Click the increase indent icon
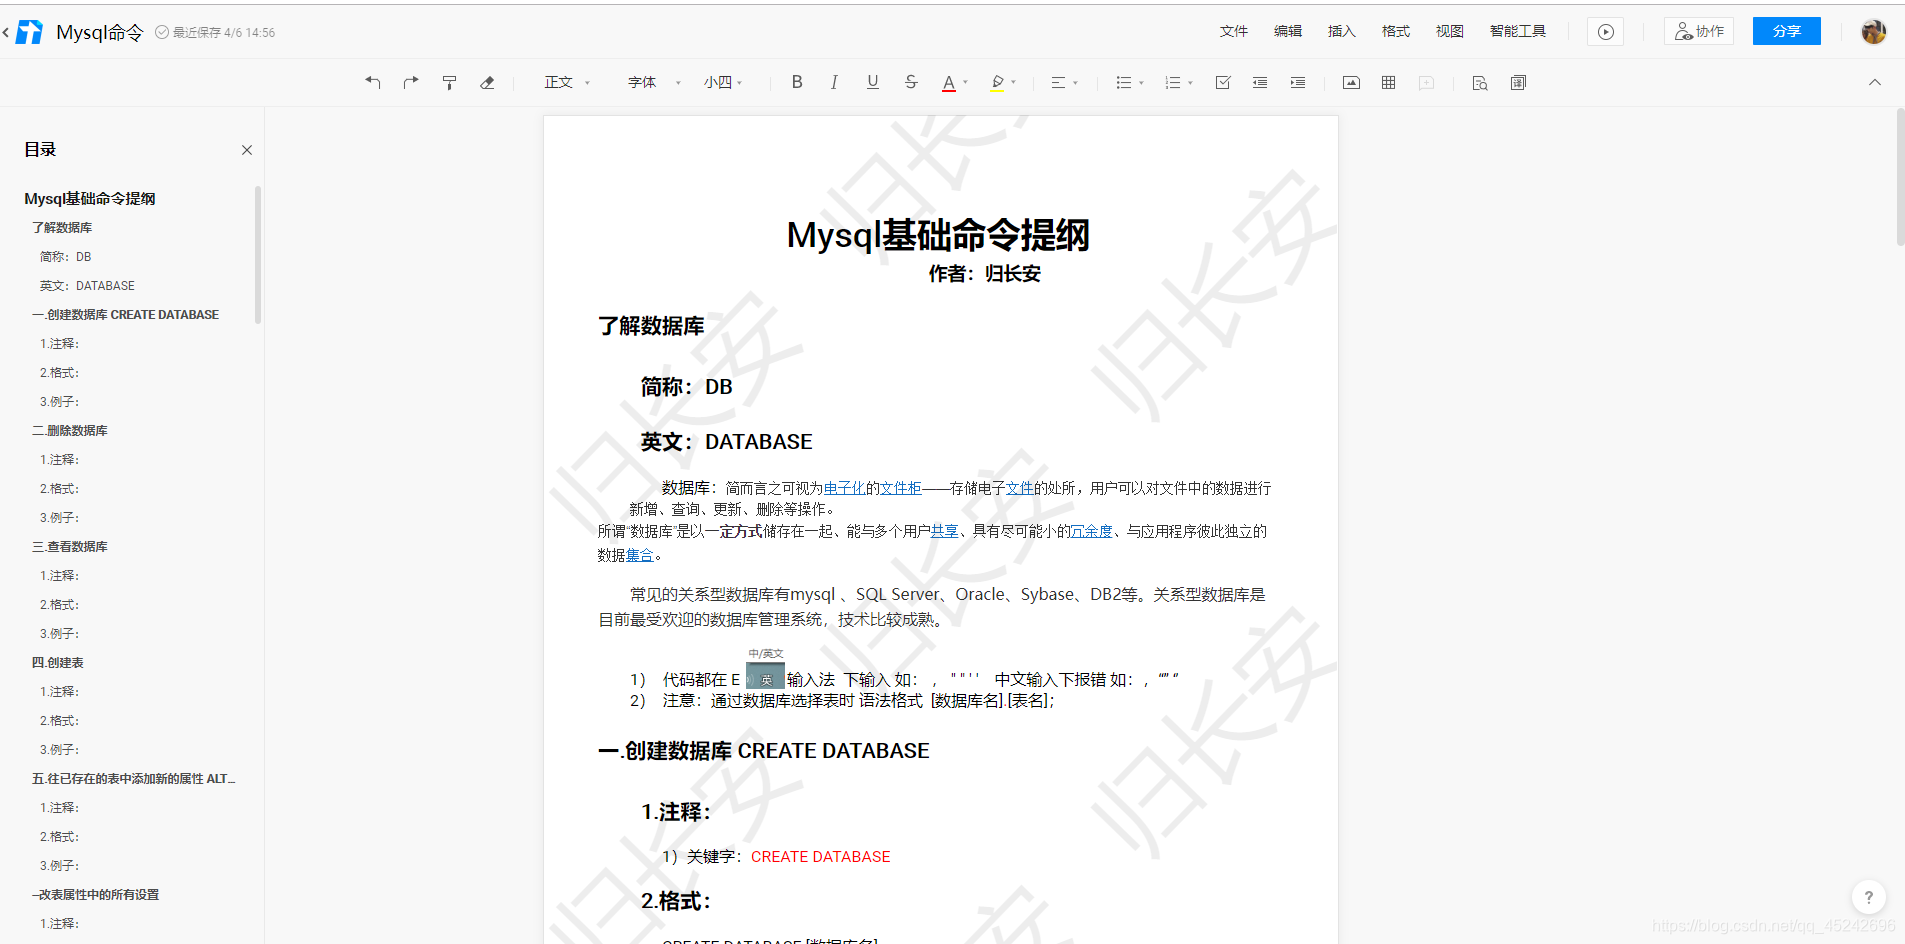Viewport: 1905px width, 944px height. coord(1298,83)
